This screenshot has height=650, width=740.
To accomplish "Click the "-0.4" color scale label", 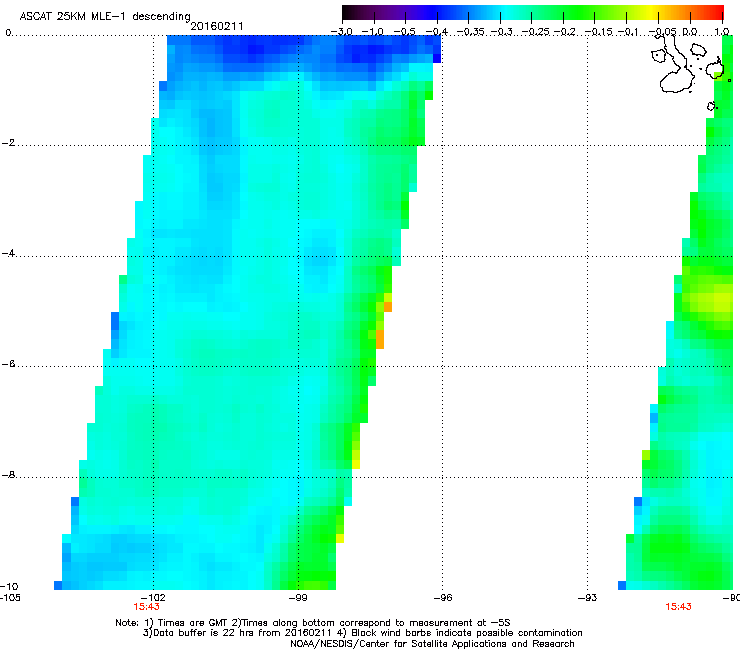I will coord(437,32).
